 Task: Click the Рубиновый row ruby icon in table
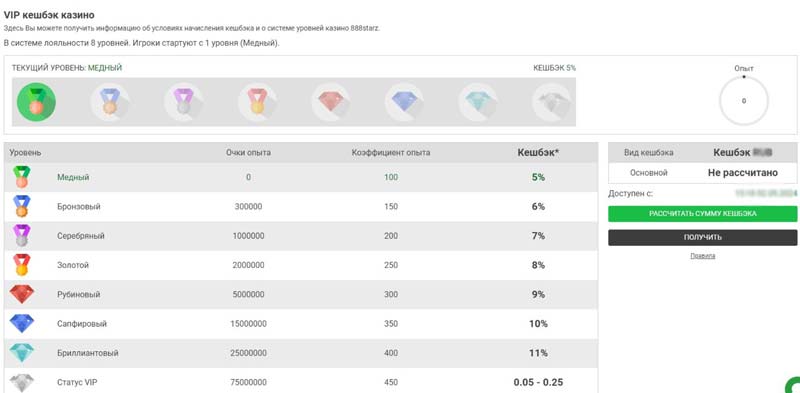[x=22, y=294]
